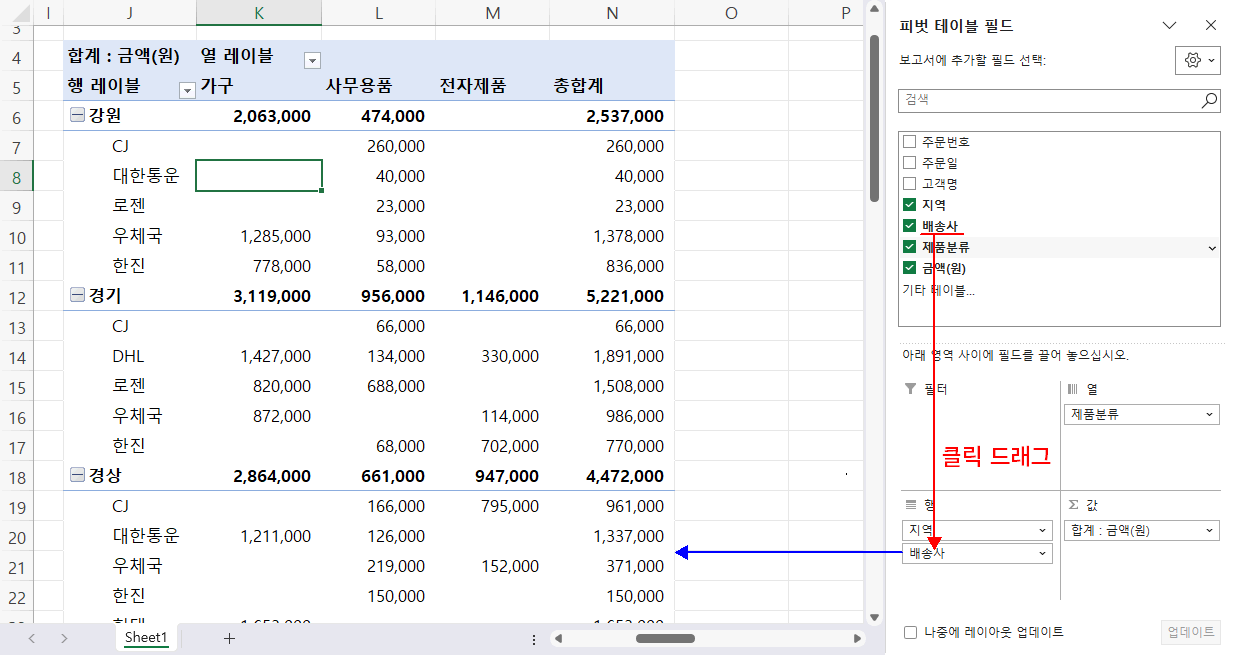This screenshot has height=655, width=1235.
Task: Collapse the 강원 group with its minus icon
Action: [78, 116]
